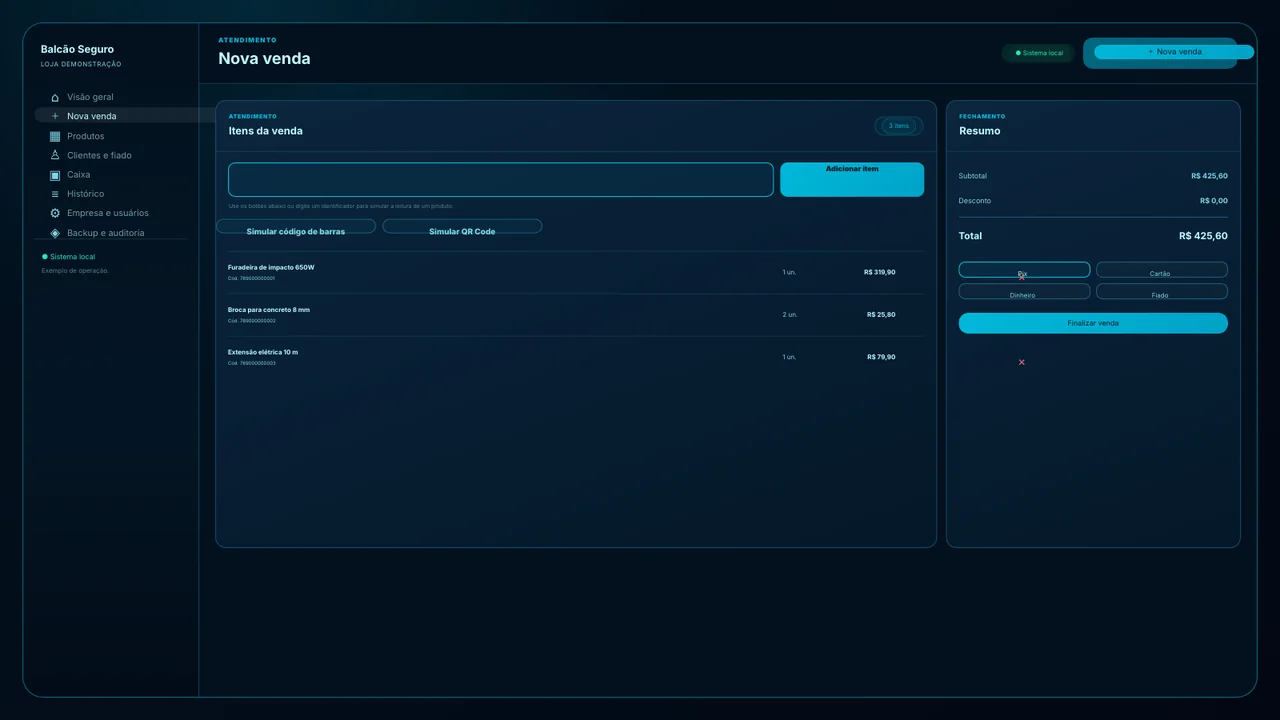Image resolution: width=1280 pixels, height=720 pixels.
Task: Click Simular QR Code button
Action: (462, 227)
